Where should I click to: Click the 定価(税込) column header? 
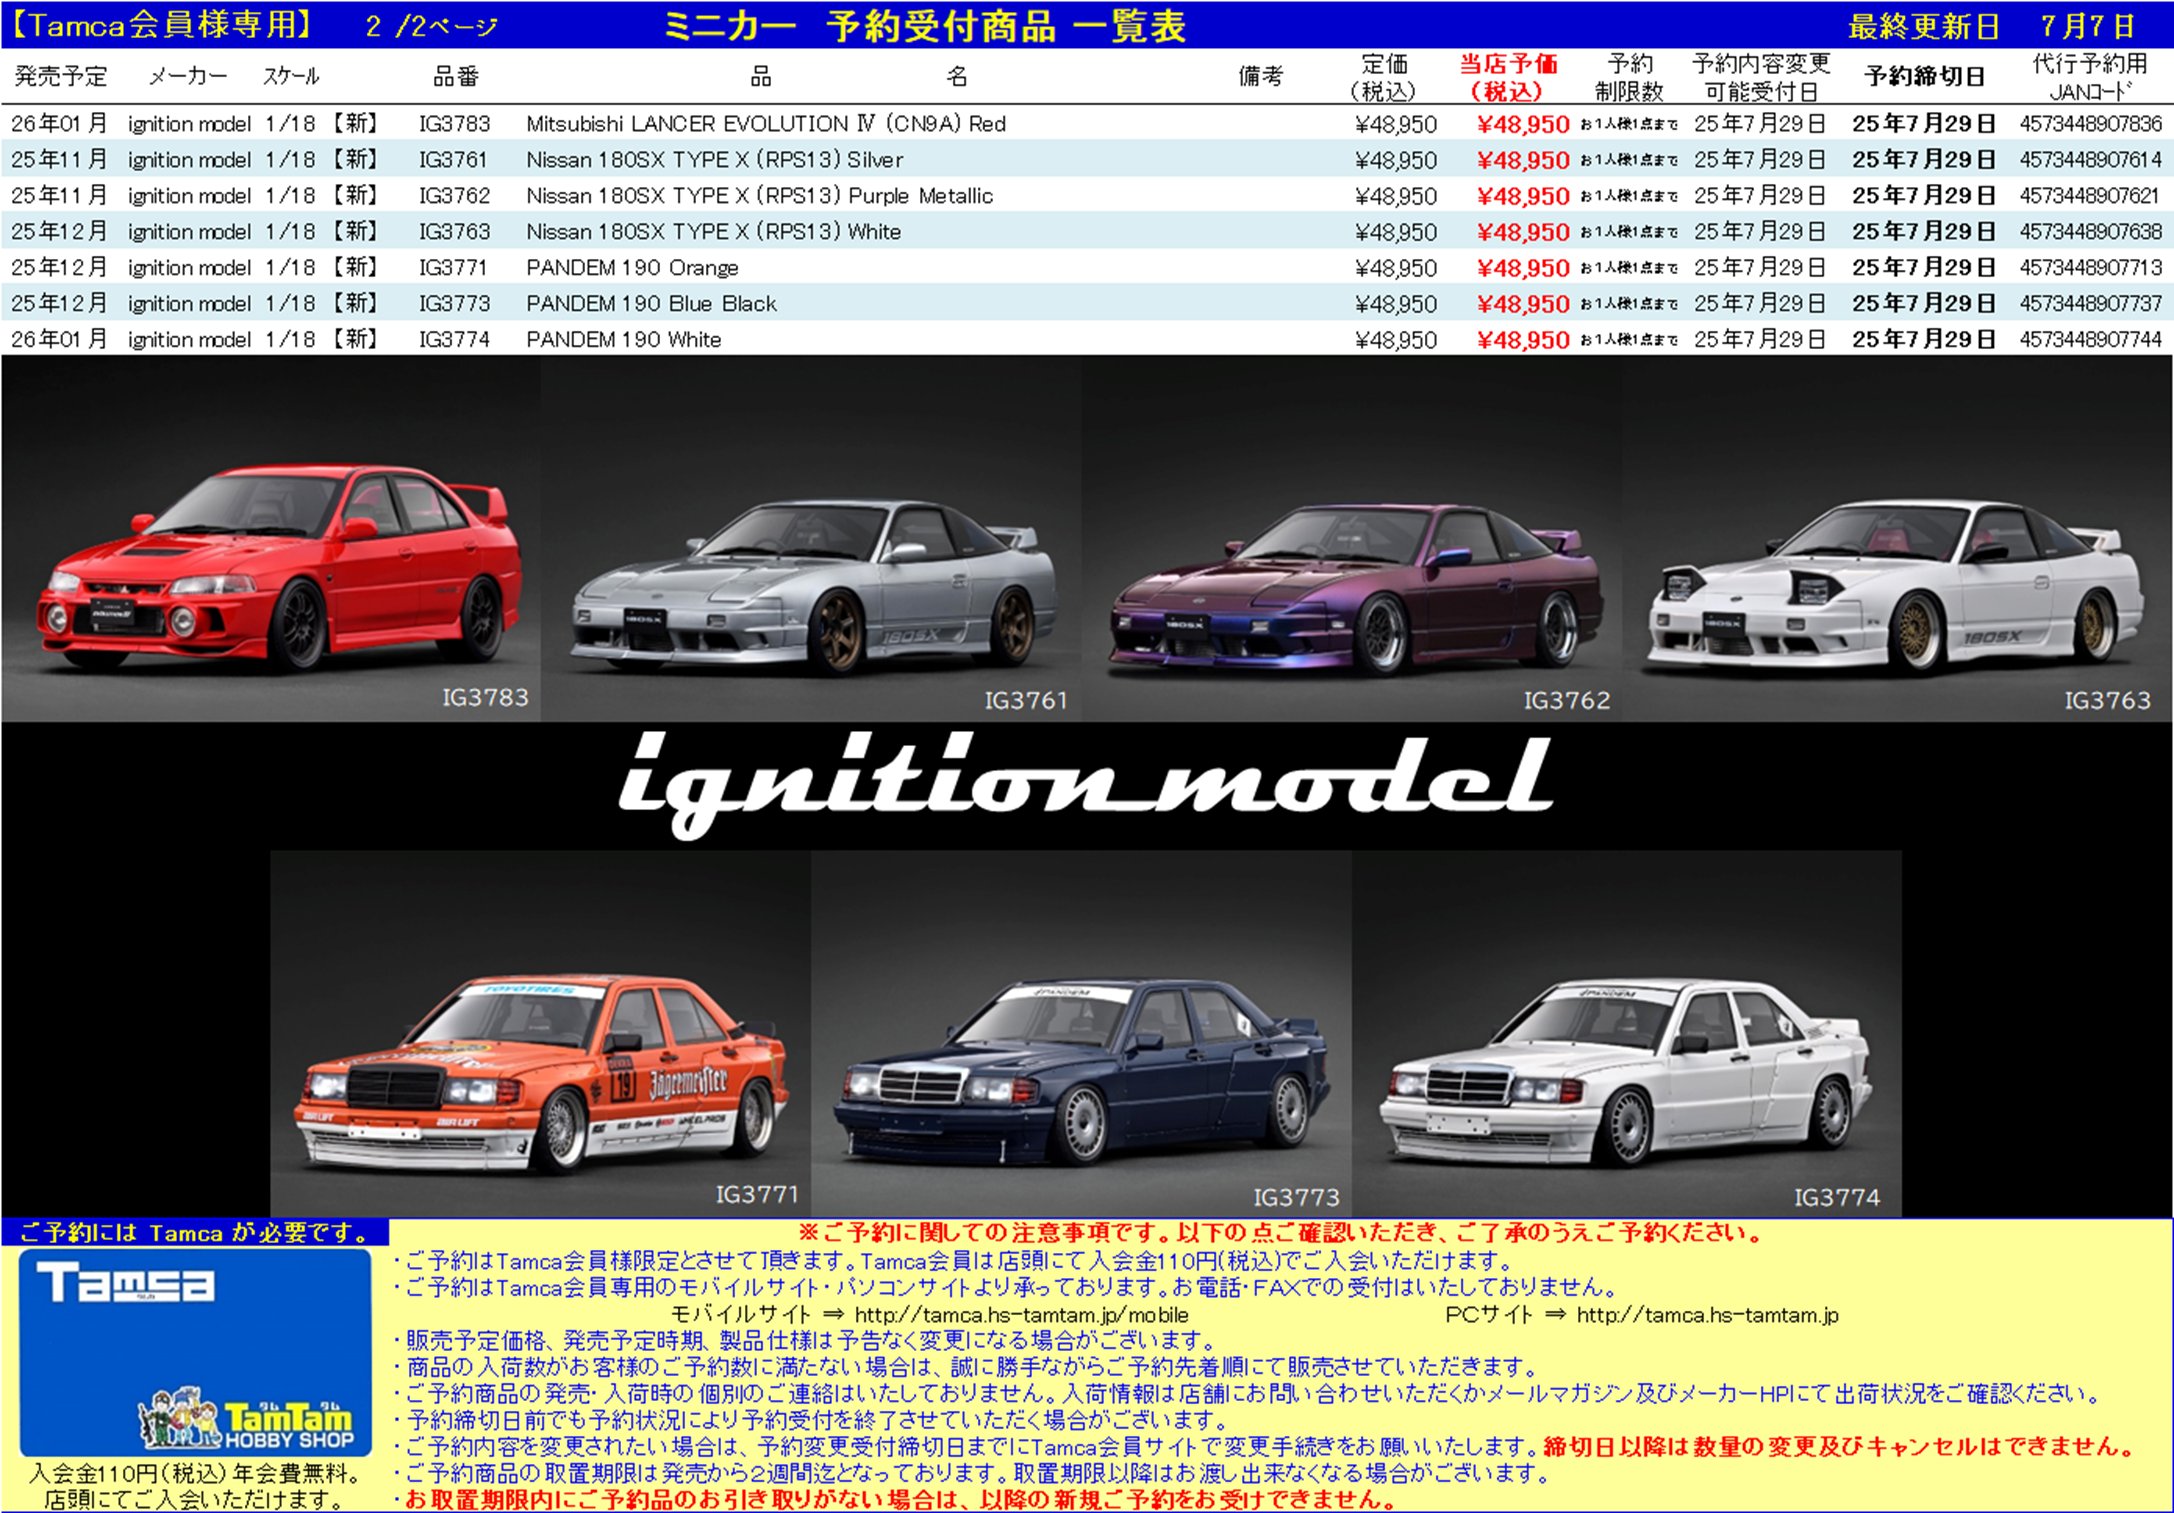tap(1385, 78)
